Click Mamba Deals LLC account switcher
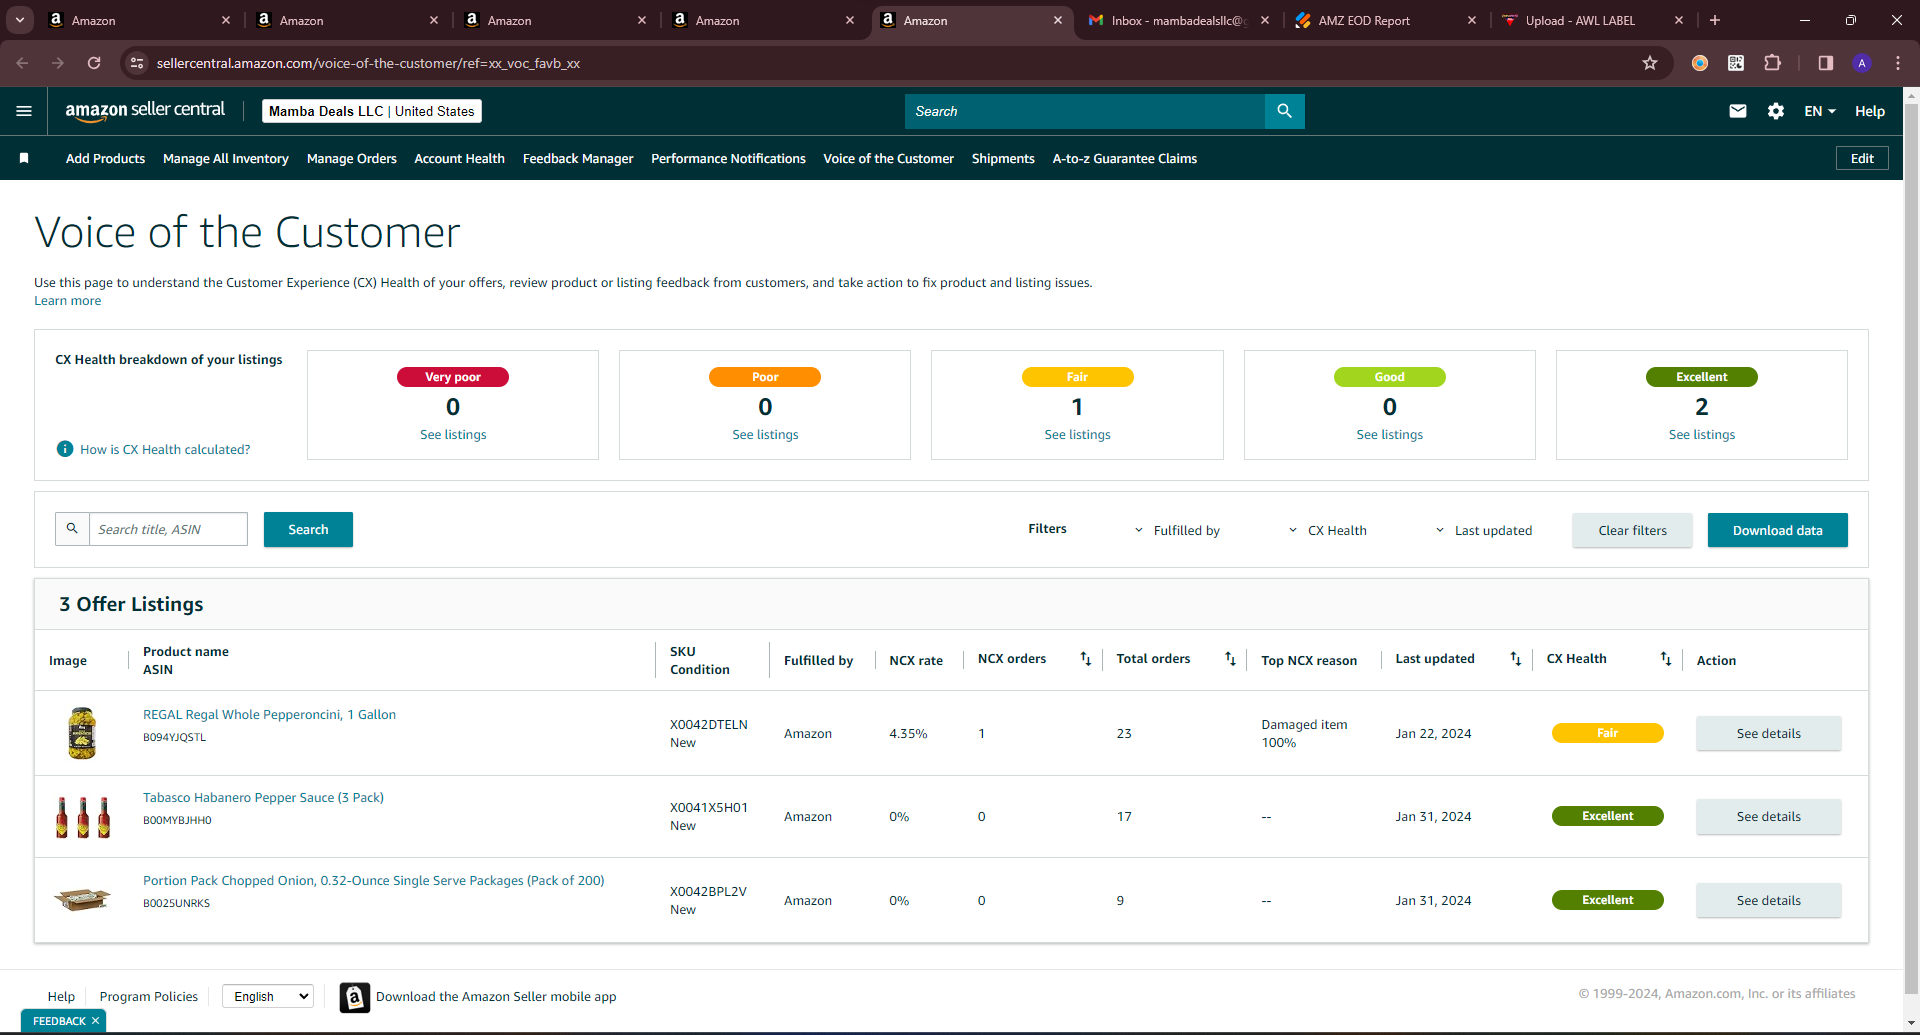This screenshot has width=1920, height=1035. tap(372, 111)
